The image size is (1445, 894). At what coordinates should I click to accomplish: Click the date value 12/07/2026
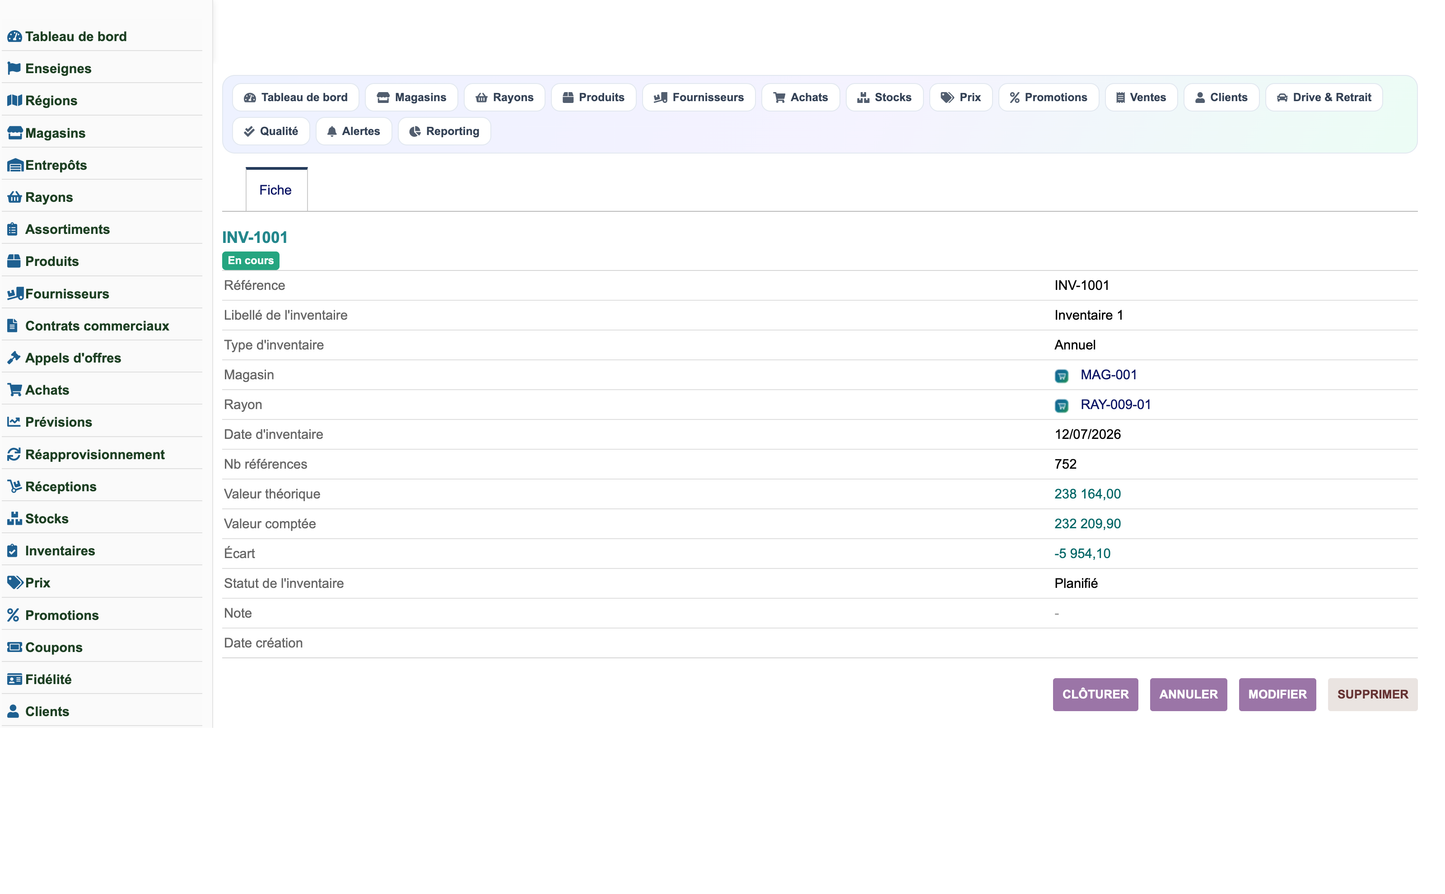[x=1087, y=435]
